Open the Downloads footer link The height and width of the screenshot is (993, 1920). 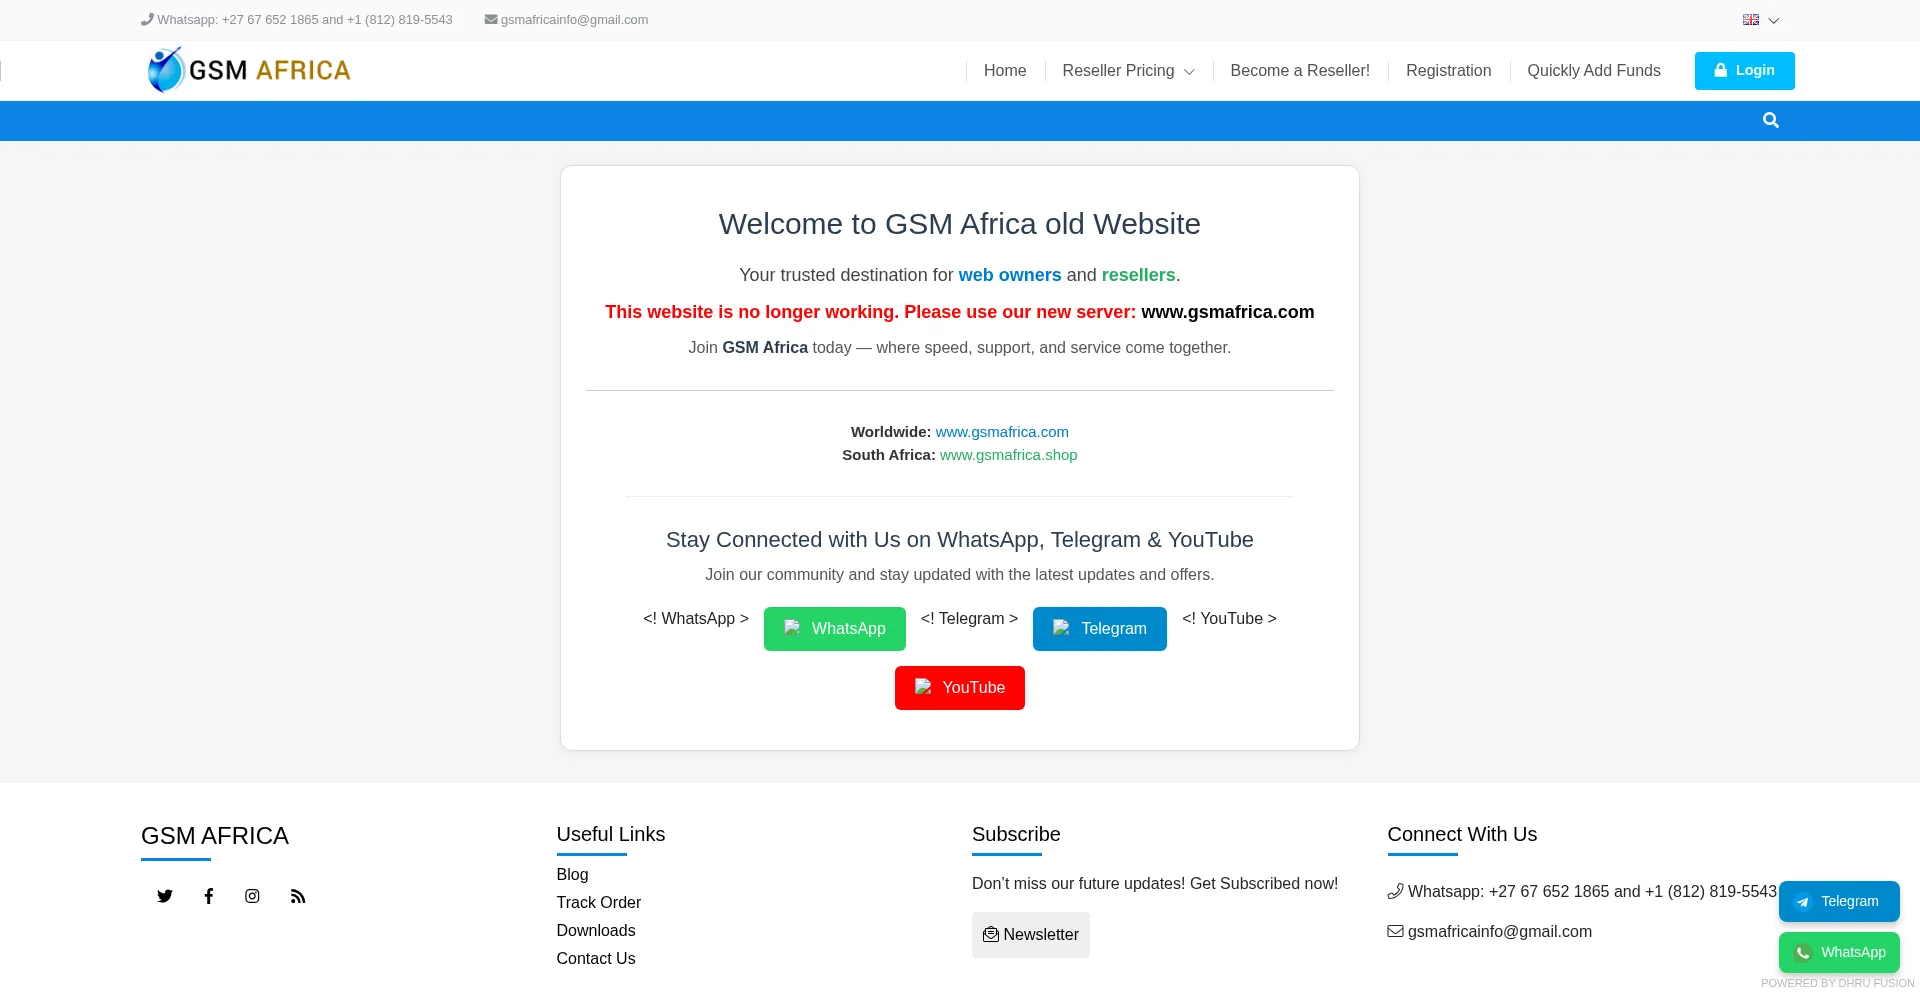[596, 931]
